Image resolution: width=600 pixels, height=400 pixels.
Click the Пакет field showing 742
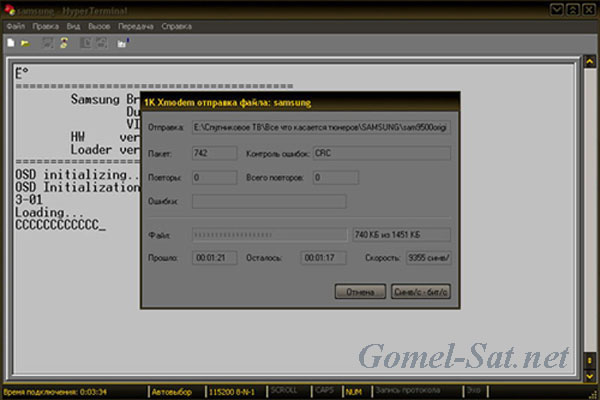(214, 153)
